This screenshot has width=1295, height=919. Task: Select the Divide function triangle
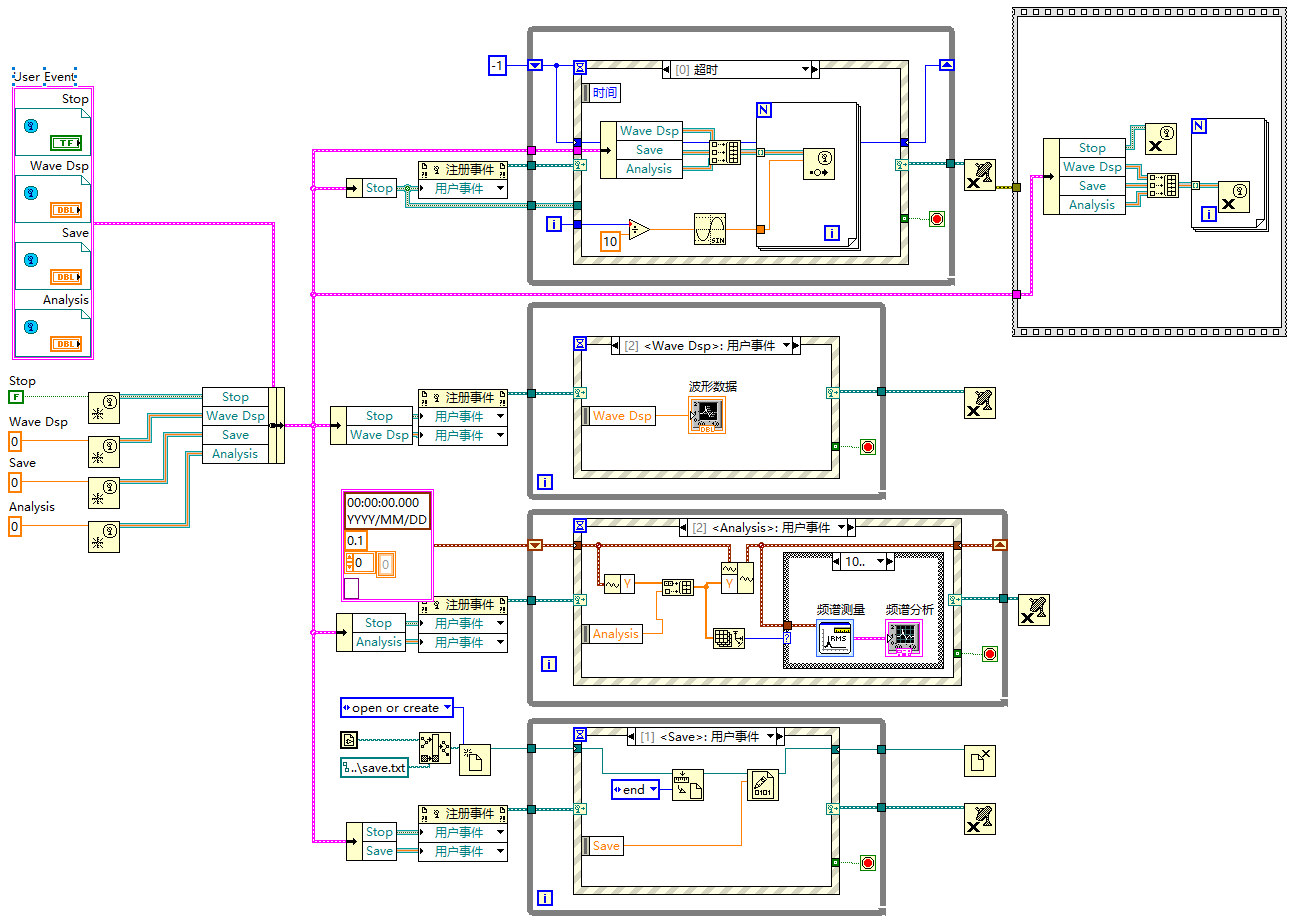[640, 229]
